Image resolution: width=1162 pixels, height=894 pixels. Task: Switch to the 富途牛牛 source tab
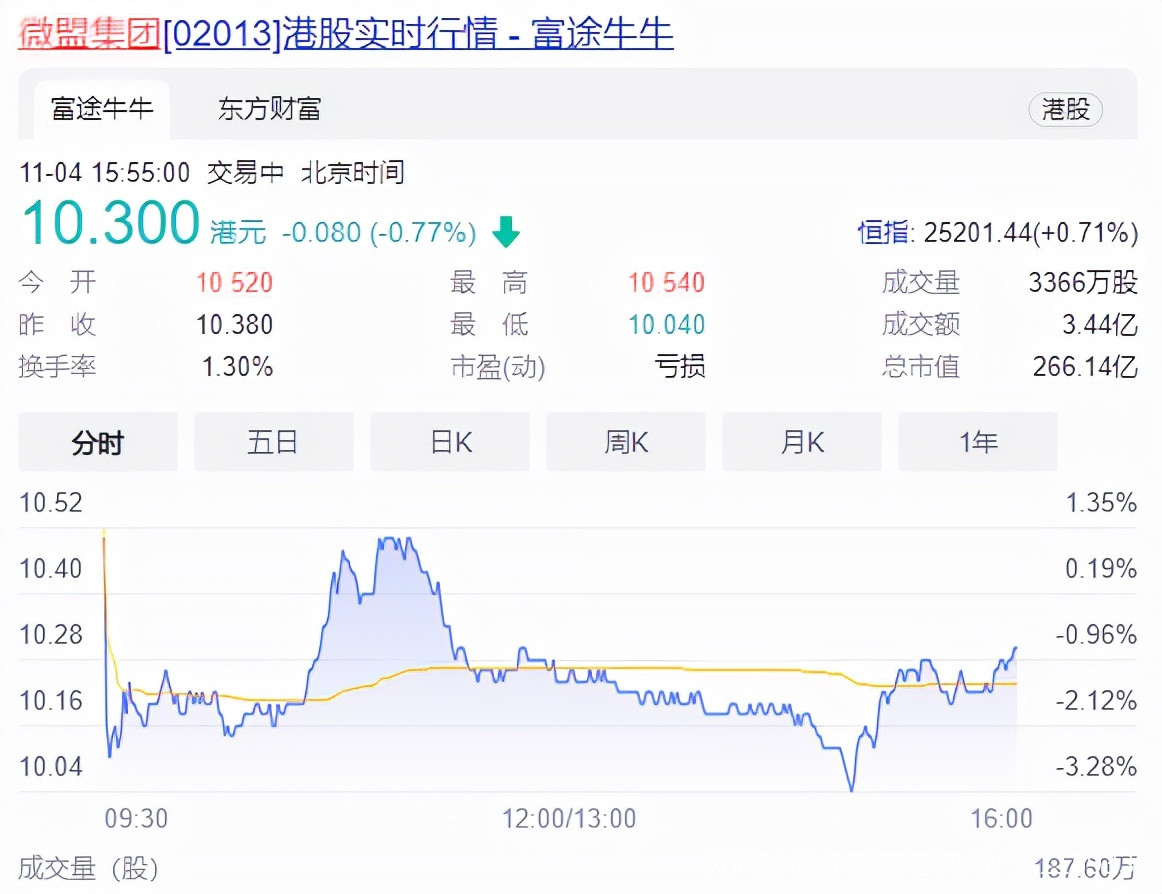coord(102,109)
